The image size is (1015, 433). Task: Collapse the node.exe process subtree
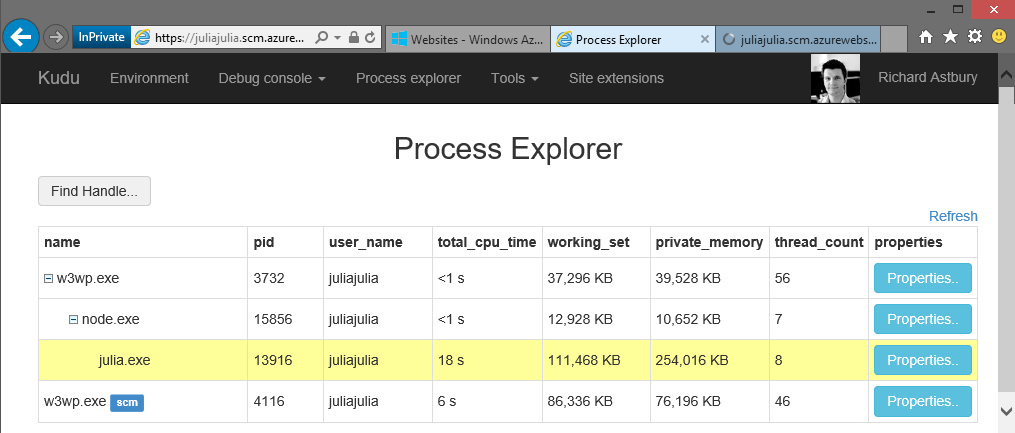coord(73,320)
